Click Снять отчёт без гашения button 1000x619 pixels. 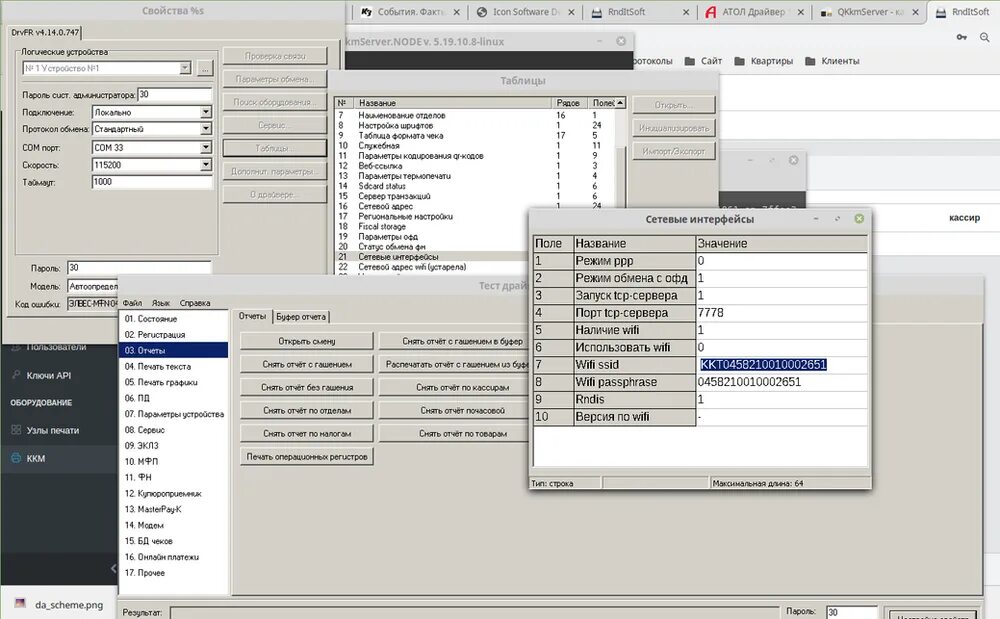[x=307, y=387]
